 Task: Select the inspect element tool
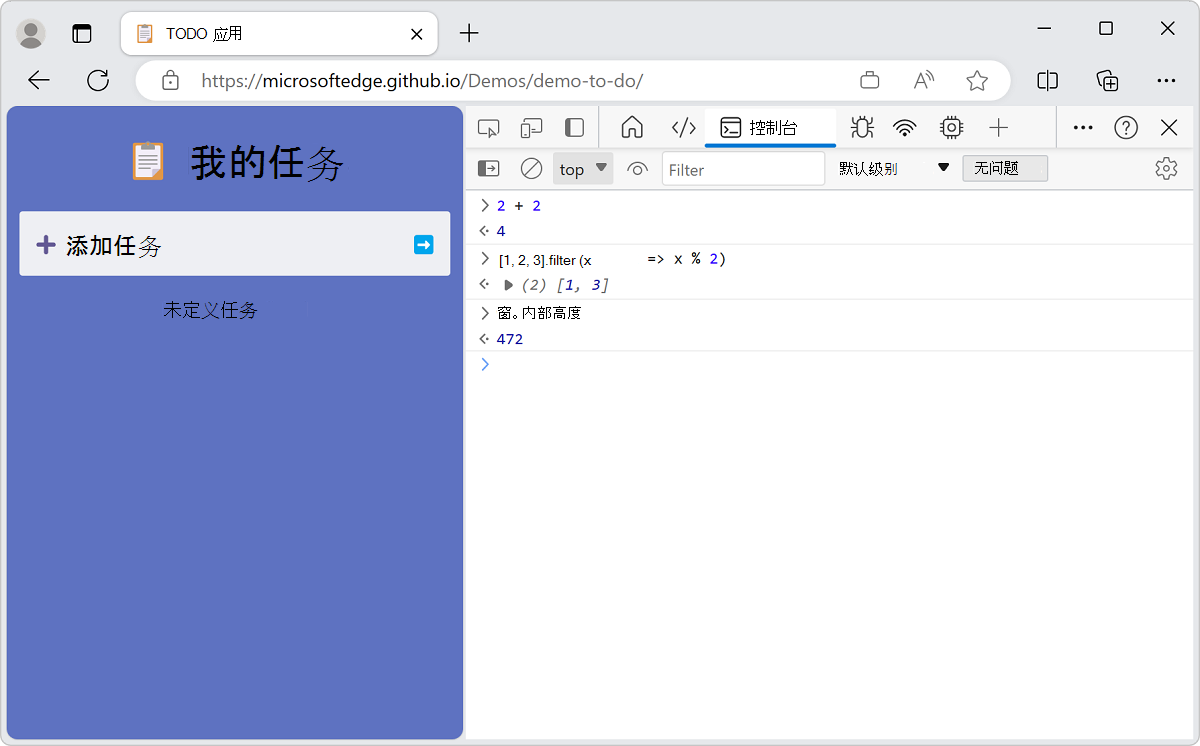coord(488,127)
